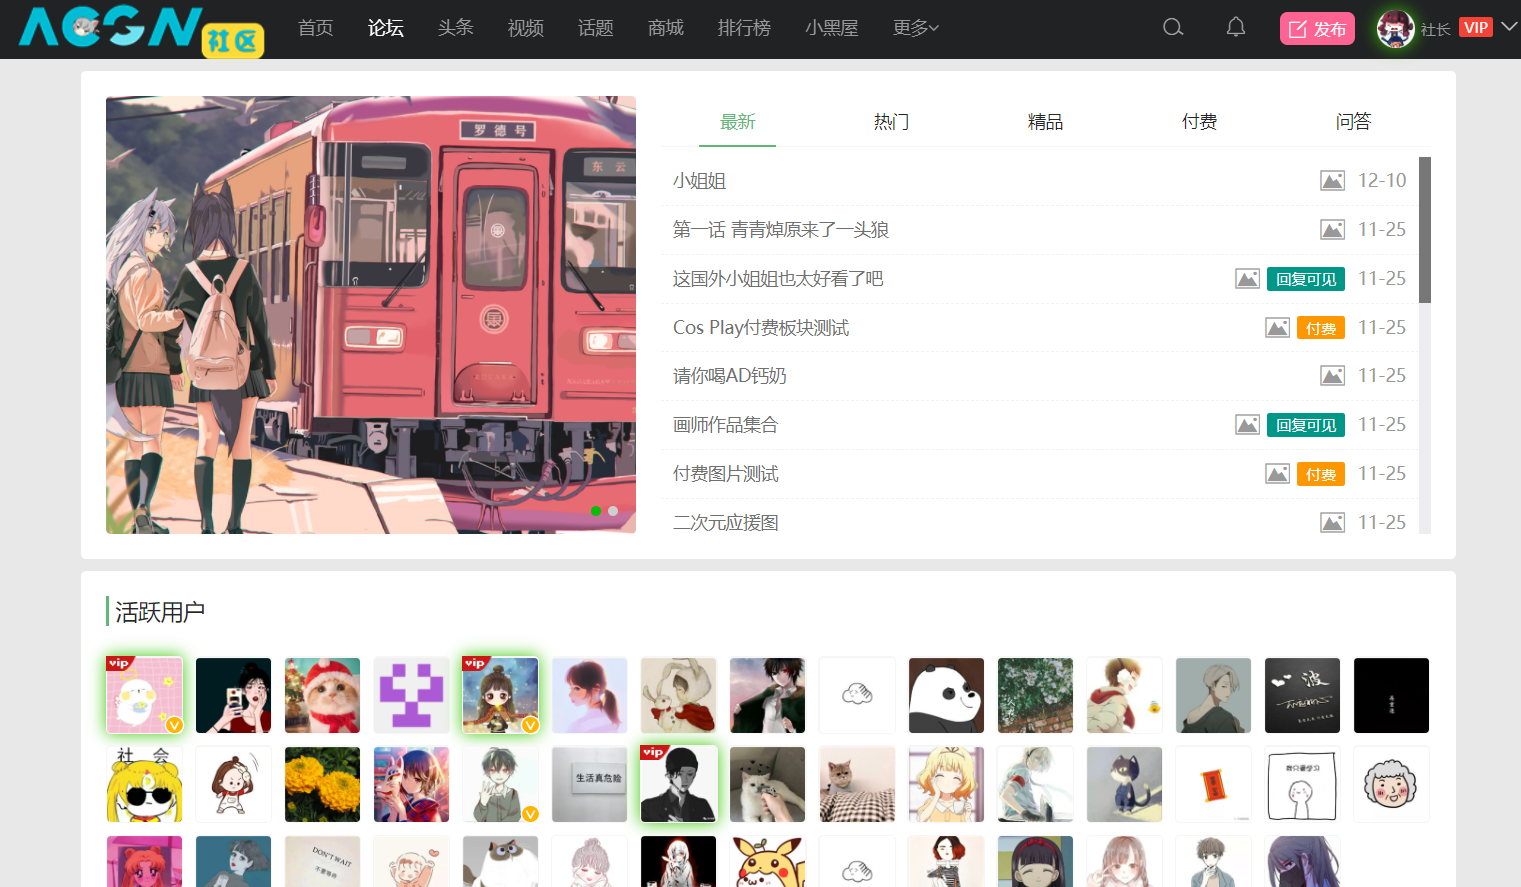Click the purple pixel pattern avatar

tap(411, 695)
